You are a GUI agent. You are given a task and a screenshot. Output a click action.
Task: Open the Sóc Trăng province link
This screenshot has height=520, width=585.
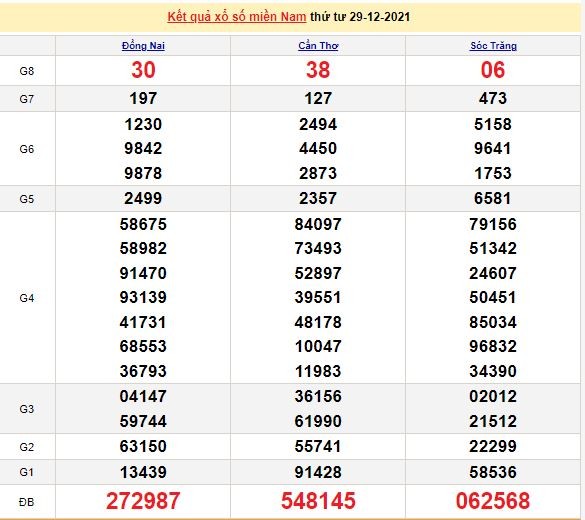(493, 46)
